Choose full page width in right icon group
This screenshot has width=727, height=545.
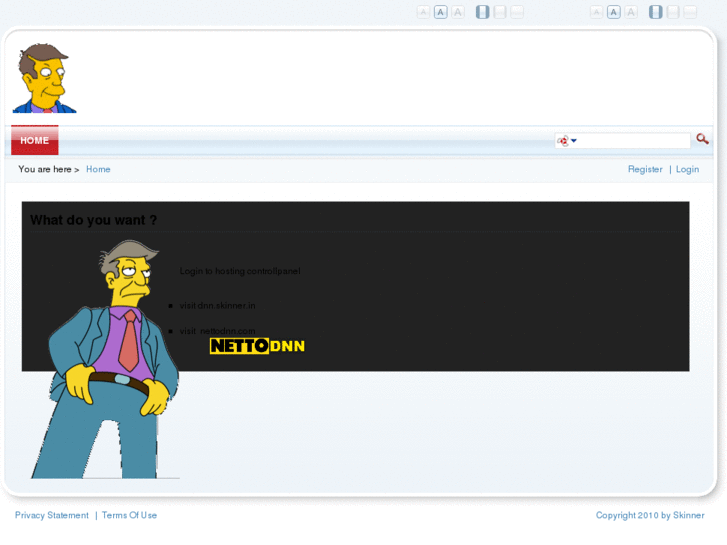tap(690, 12)
